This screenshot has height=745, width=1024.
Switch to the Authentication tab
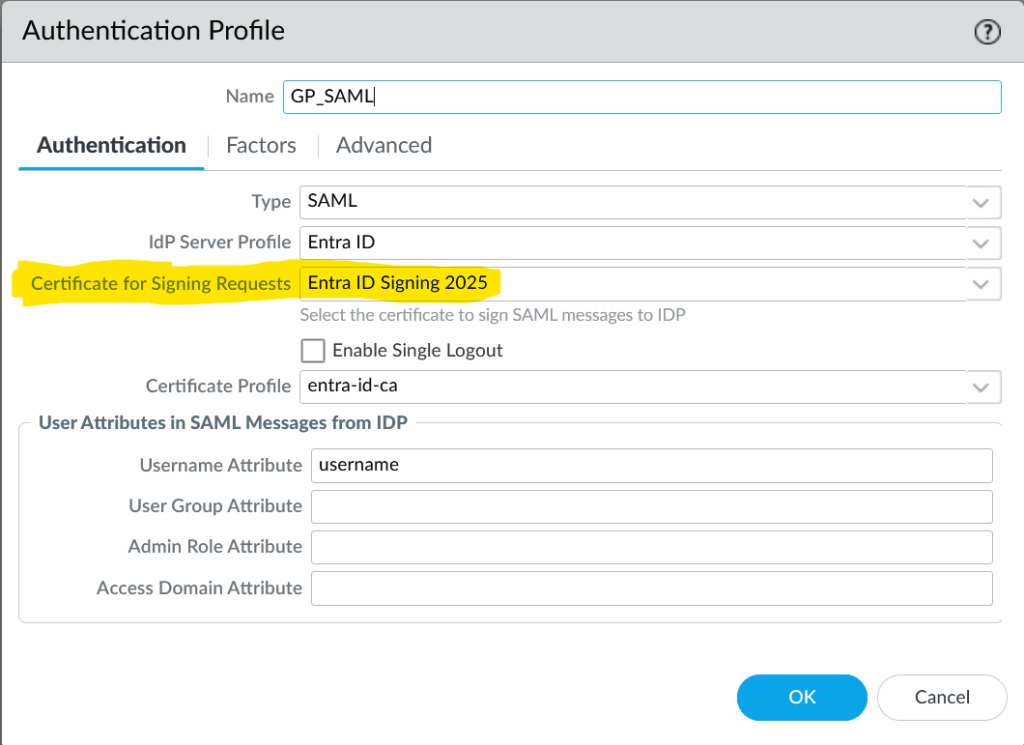point(111,146)
